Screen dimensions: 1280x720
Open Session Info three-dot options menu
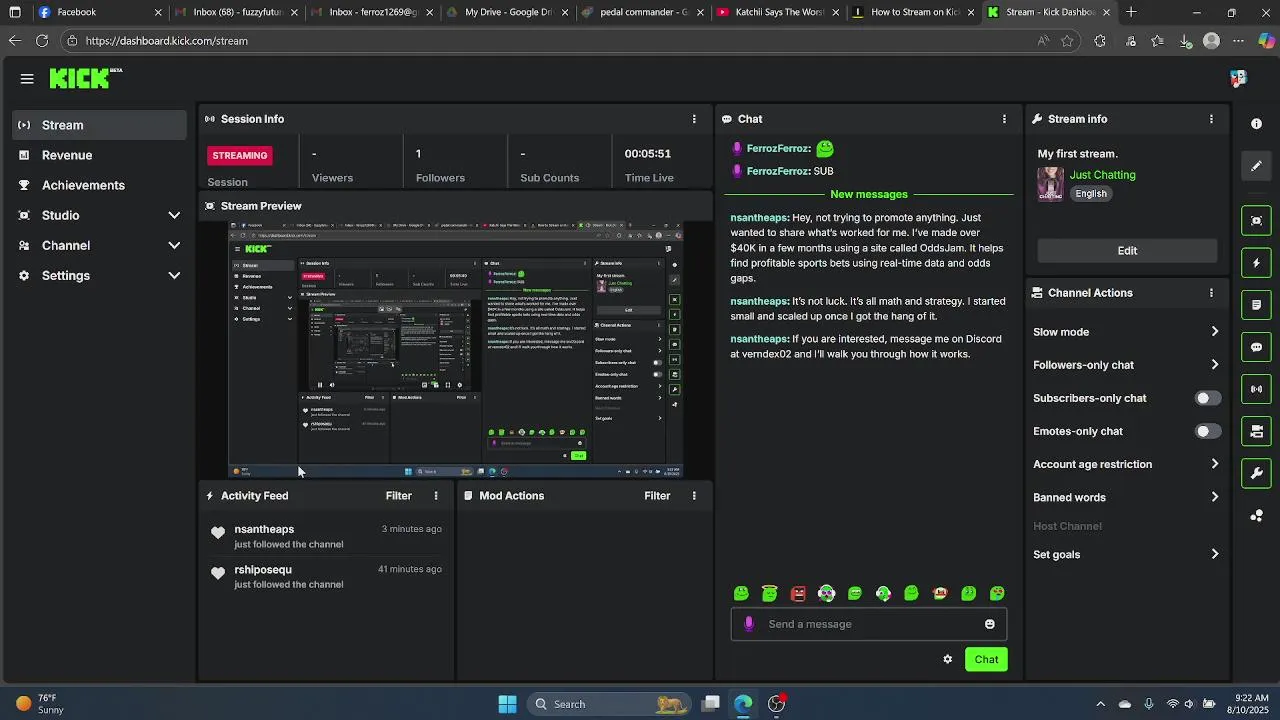point(694,119)
